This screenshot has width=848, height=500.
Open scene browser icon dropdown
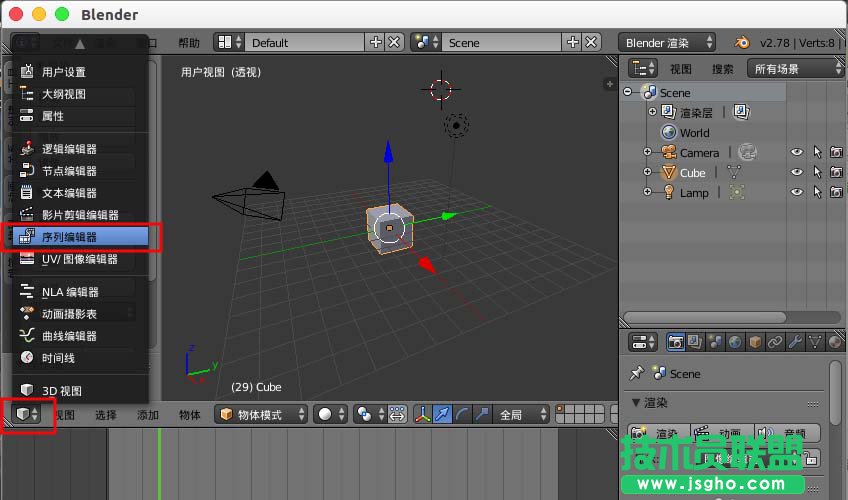pos(426,42)
